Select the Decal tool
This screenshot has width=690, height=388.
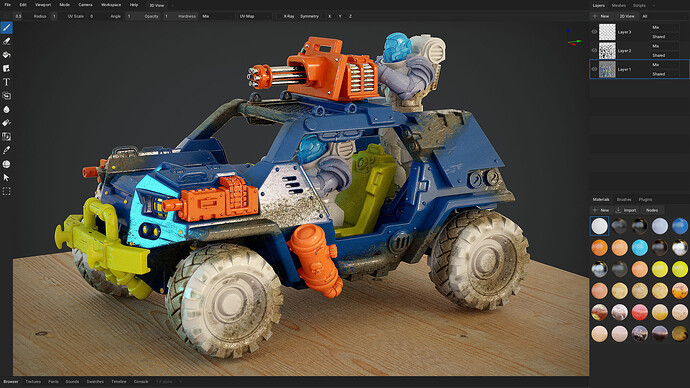point(6,69)
